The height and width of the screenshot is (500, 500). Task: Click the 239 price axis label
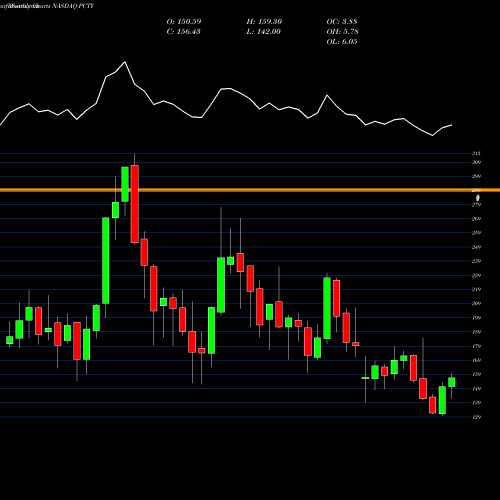(x=476, y=261)
